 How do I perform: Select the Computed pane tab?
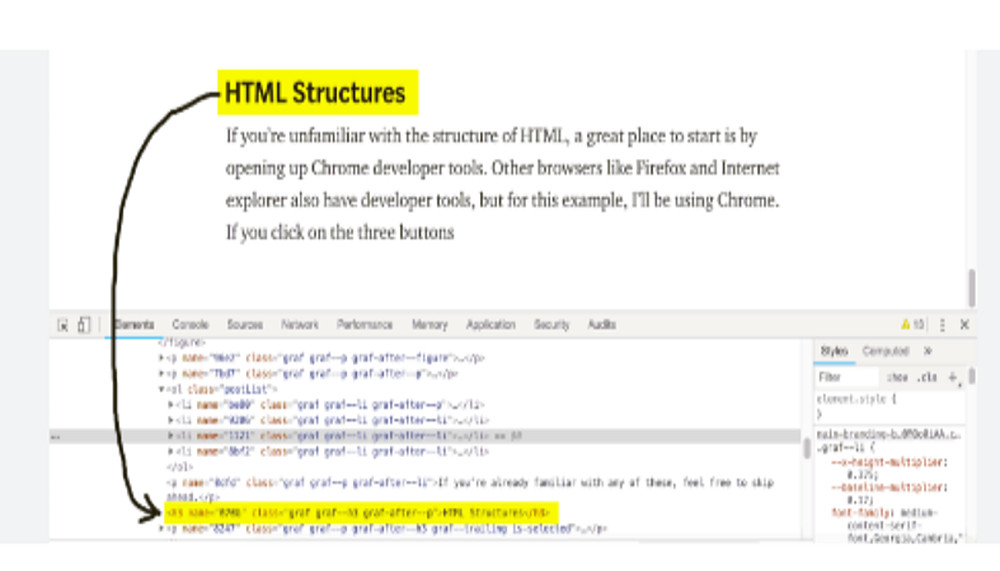click(x=885, y=352)
